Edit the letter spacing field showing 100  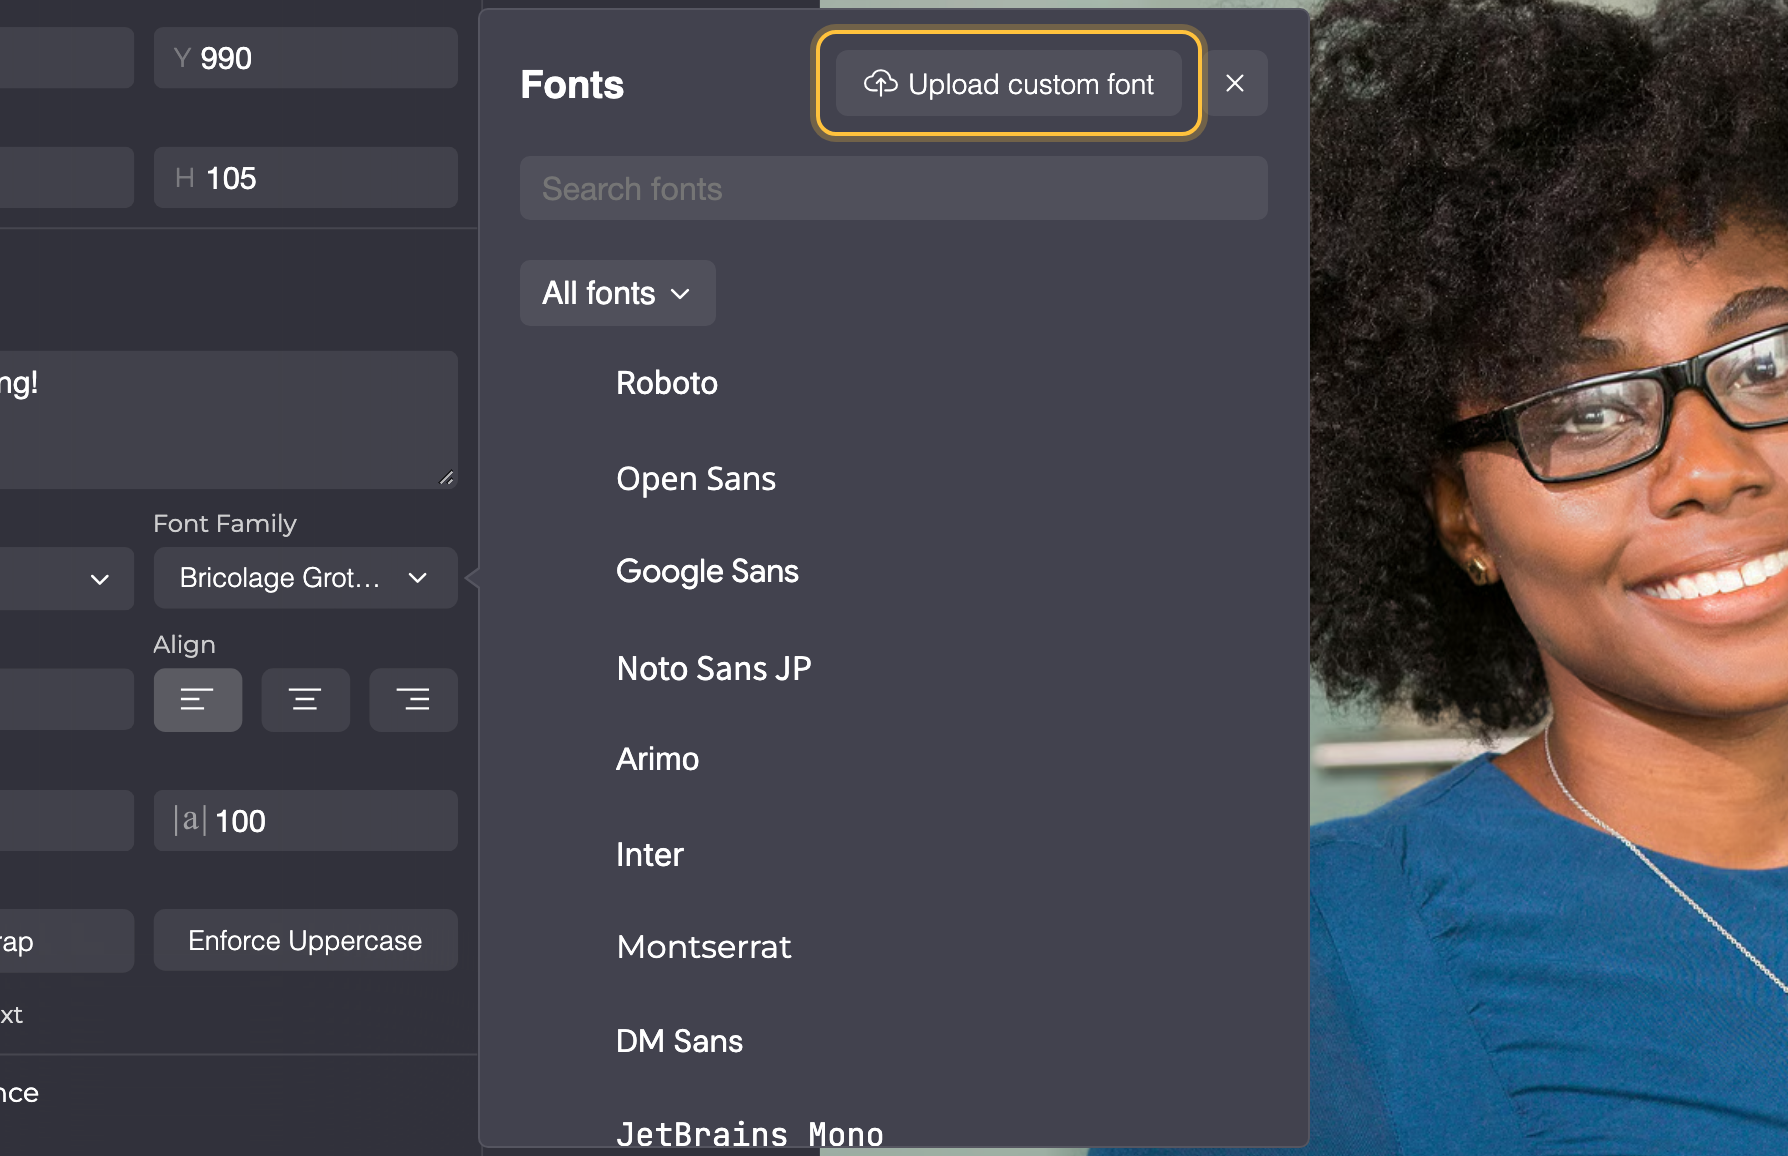[306, 821]
